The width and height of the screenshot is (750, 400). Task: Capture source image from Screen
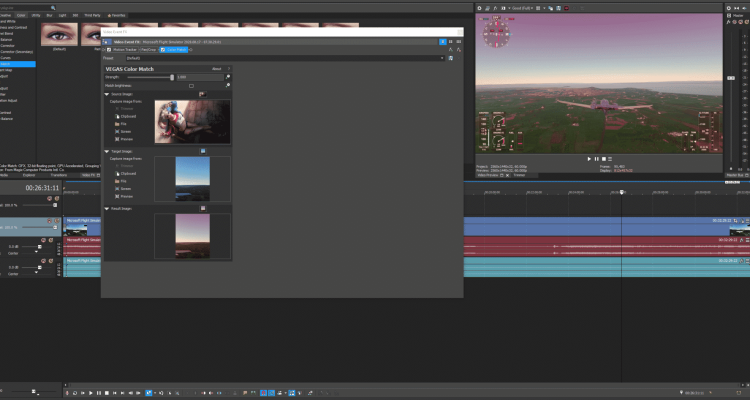point(123,132)
